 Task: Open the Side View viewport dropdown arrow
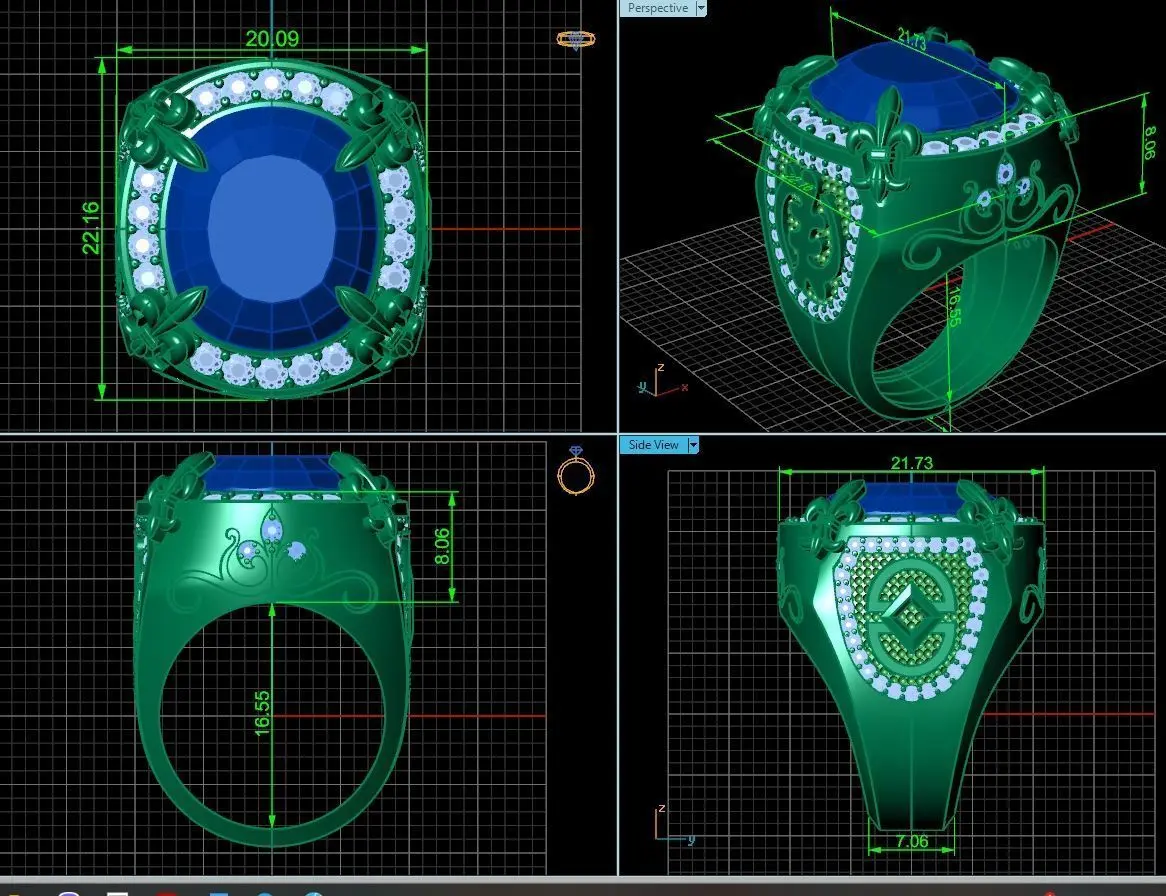693,445
